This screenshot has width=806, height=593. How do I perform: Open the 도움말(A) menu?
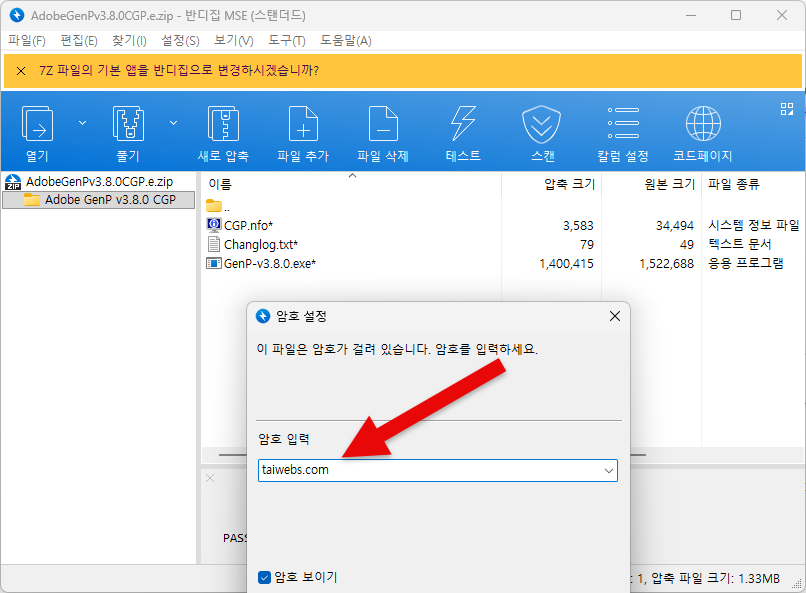(345, 41)
